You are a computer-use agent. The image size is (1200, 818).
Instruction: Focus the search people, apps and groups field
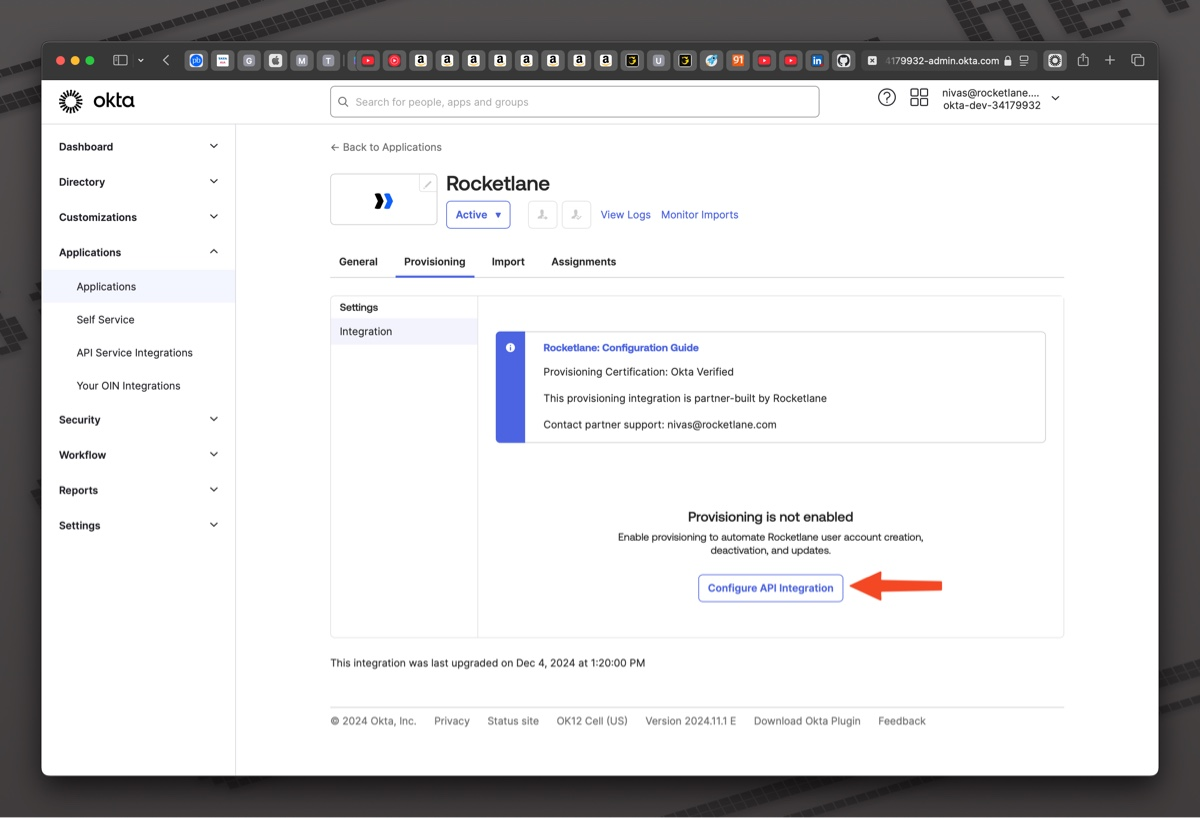[x=575, y=102]
